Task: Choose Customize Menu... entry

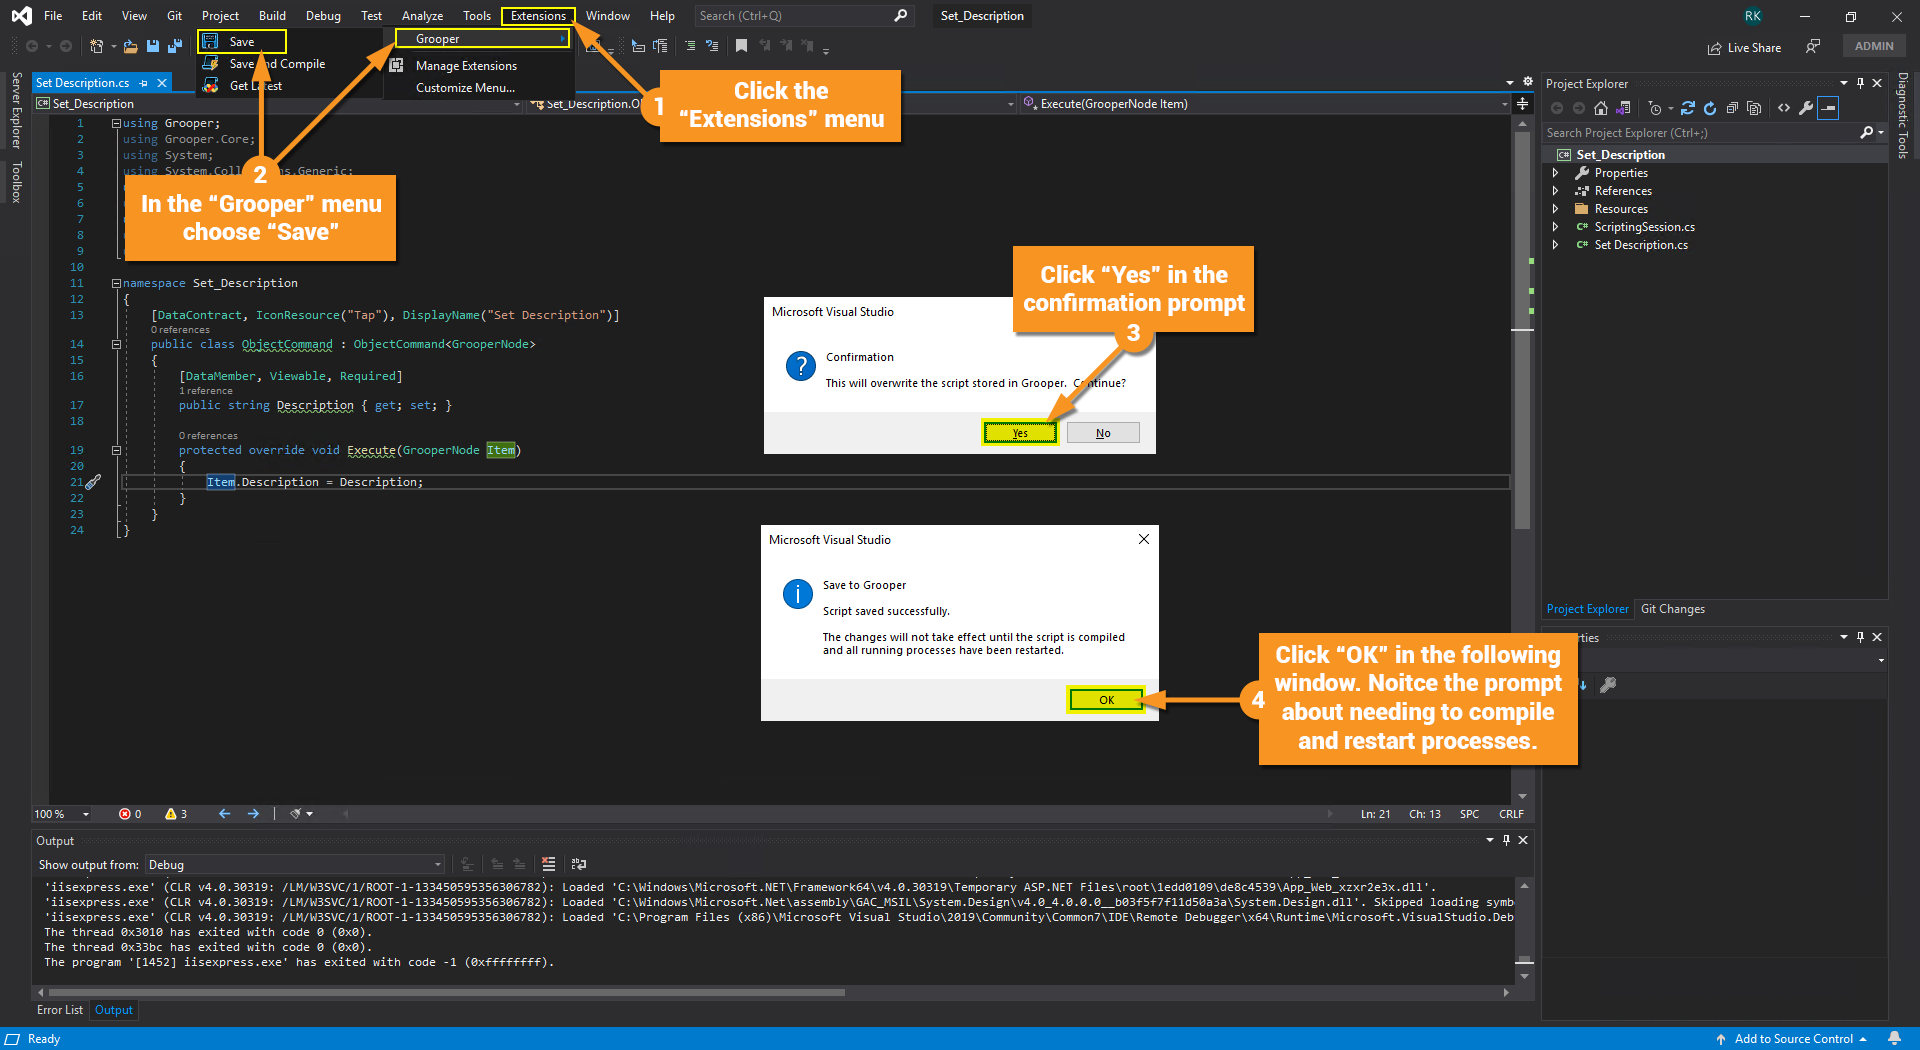Action: point(465,88)
